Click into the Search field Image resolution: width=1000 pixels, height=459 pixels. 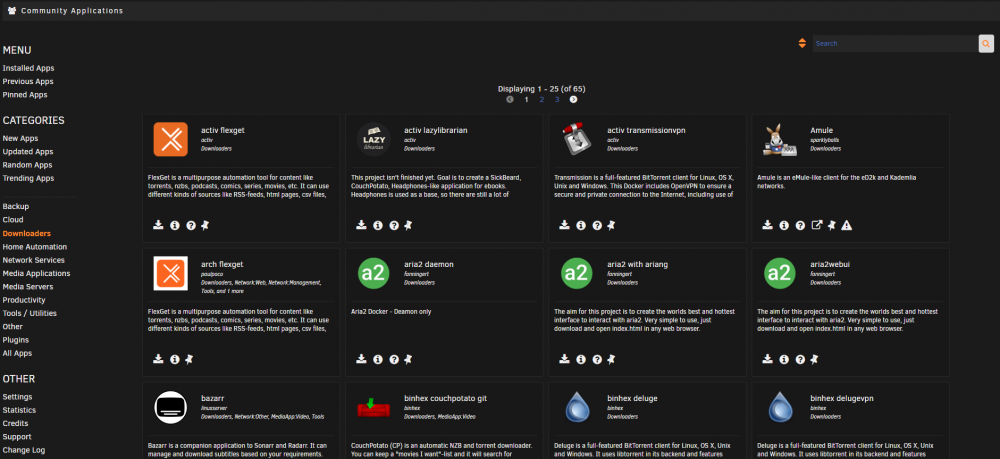tap(895, 43)
